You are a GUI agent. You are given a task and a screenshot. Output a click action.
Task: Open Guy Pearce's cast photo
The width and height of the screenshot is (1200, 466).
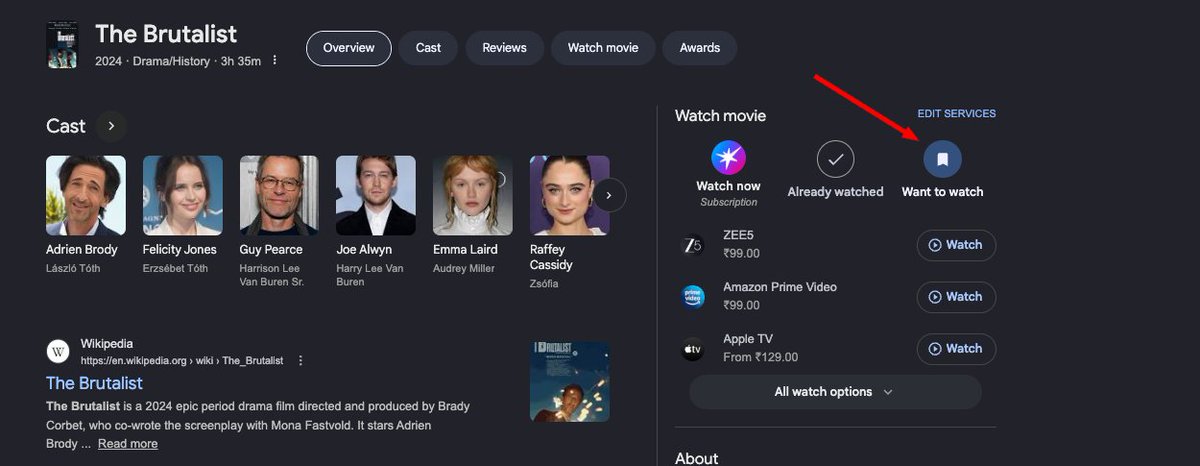[279, 195]
